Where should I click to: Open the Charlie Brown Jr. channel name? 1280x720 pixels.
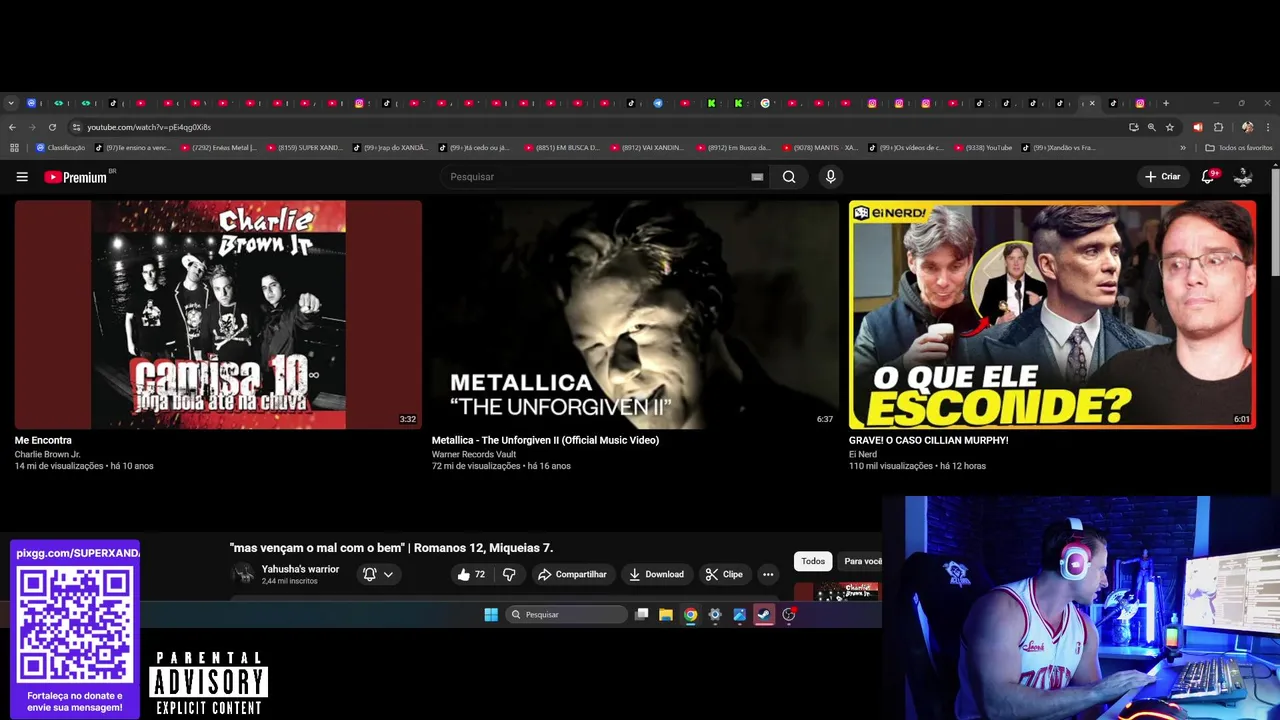[x=47, y=454]
